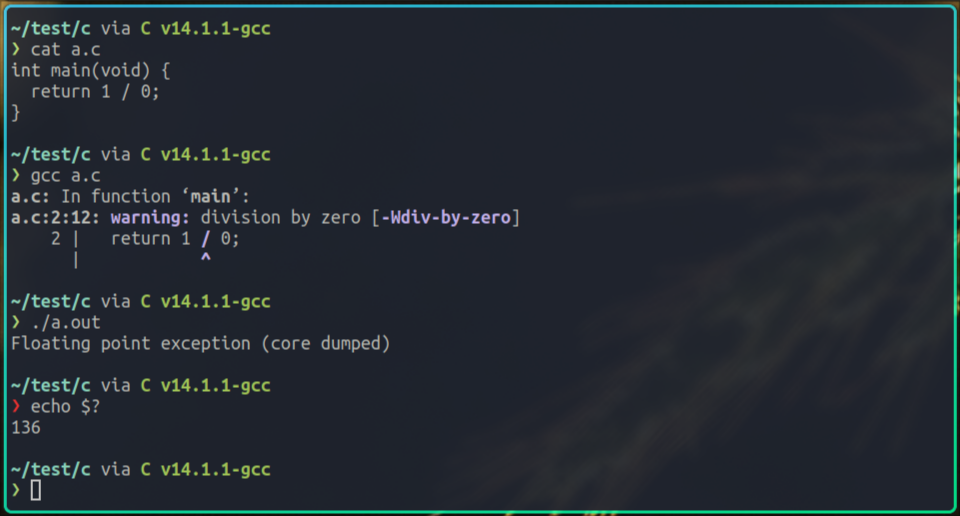960x516 pixels.
Task: Click the exit code 136 output
Action: (x=26, y=427)
